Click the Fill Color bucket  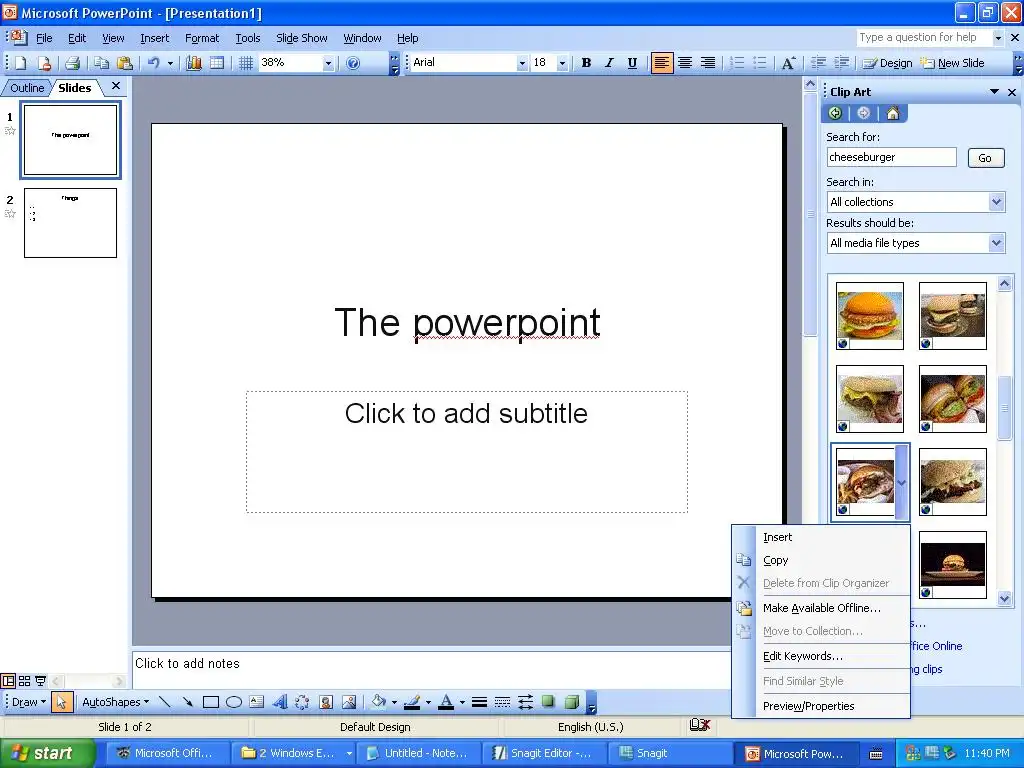(x=378, y=702)
